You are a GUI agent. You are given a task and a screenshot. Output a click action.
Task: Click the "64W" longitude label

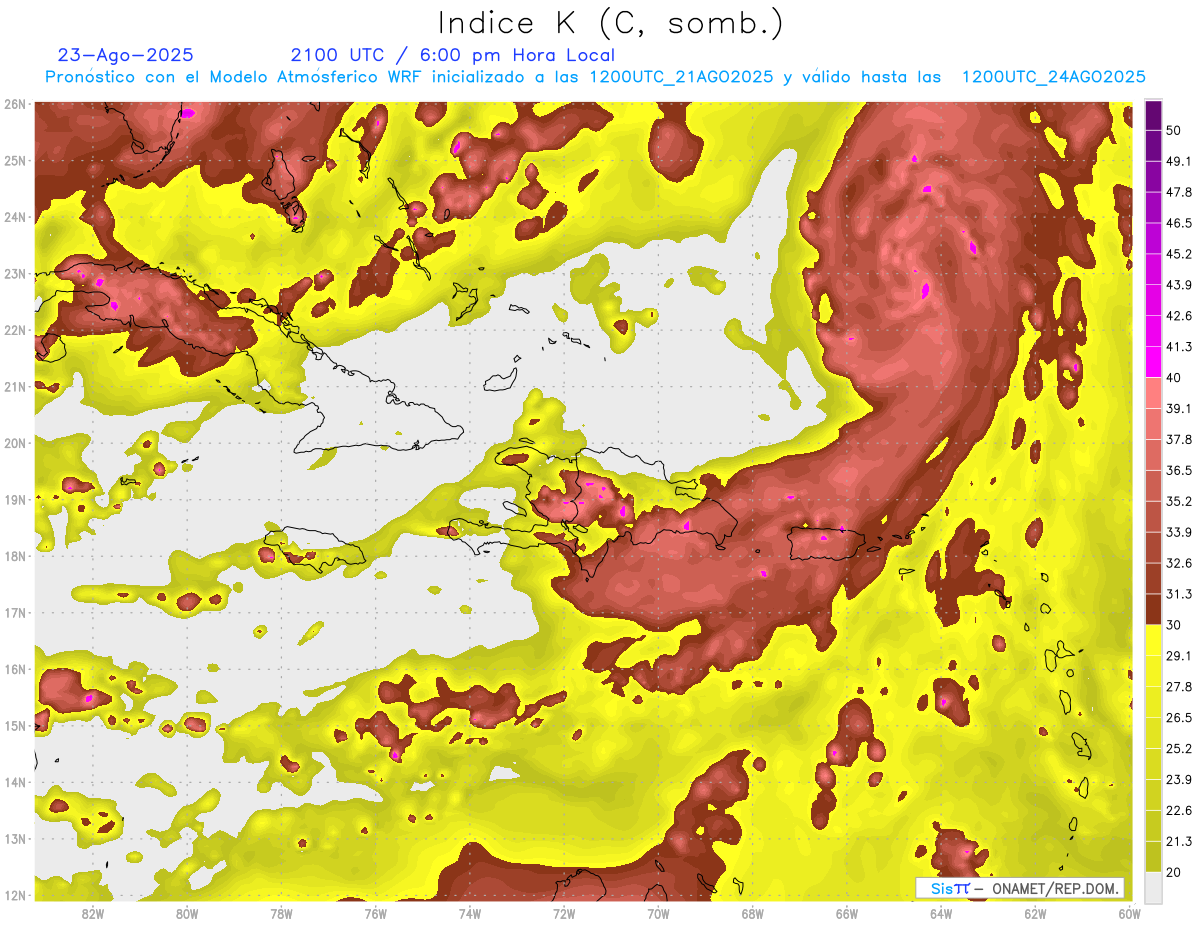click(x=941, y=913)
